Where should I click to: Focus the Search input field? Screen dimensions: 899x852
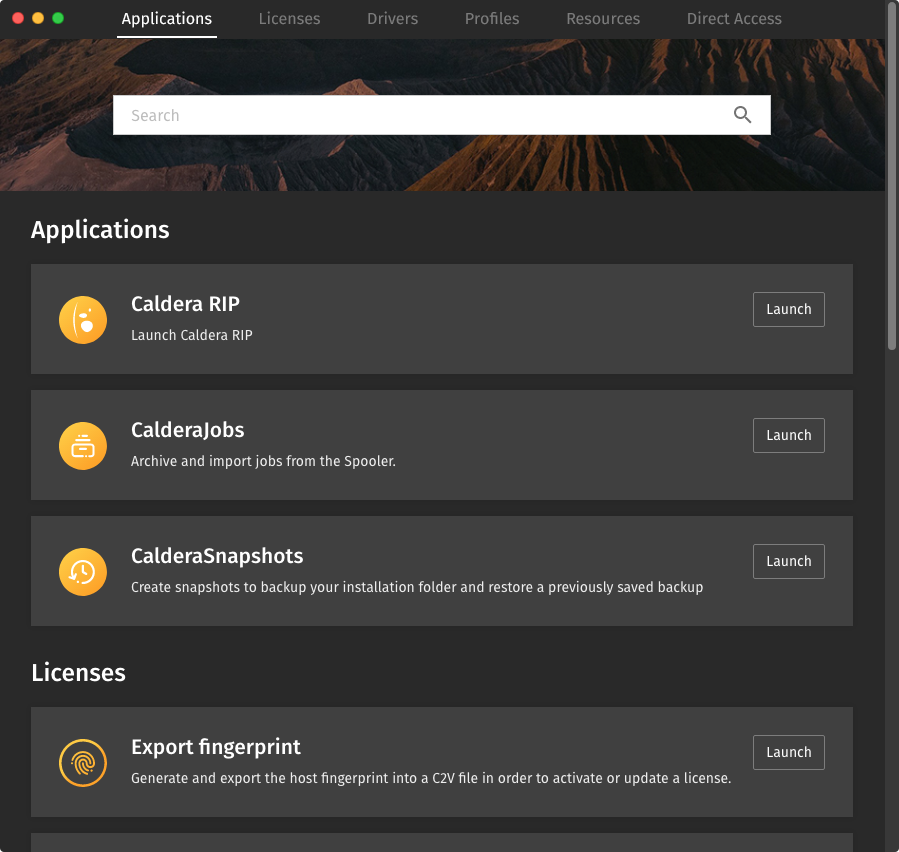pos(441,115)
